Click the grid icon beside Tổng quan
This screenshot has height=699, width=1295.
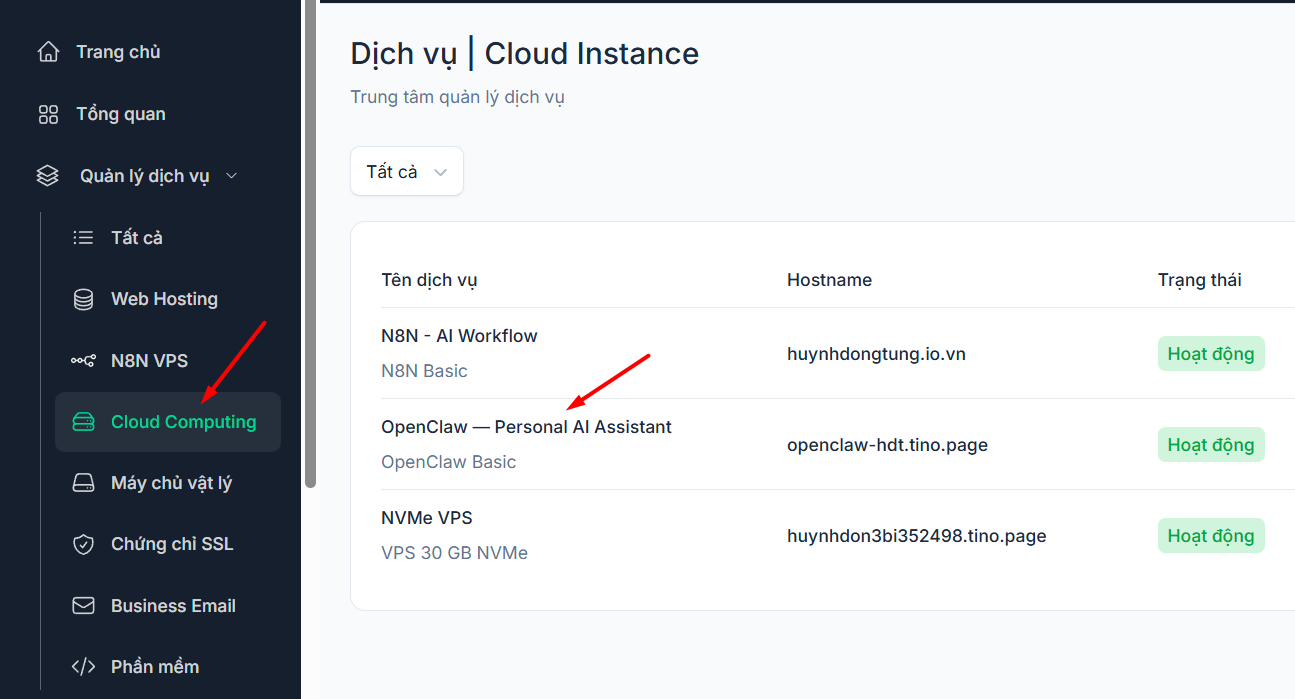[47, 113]
